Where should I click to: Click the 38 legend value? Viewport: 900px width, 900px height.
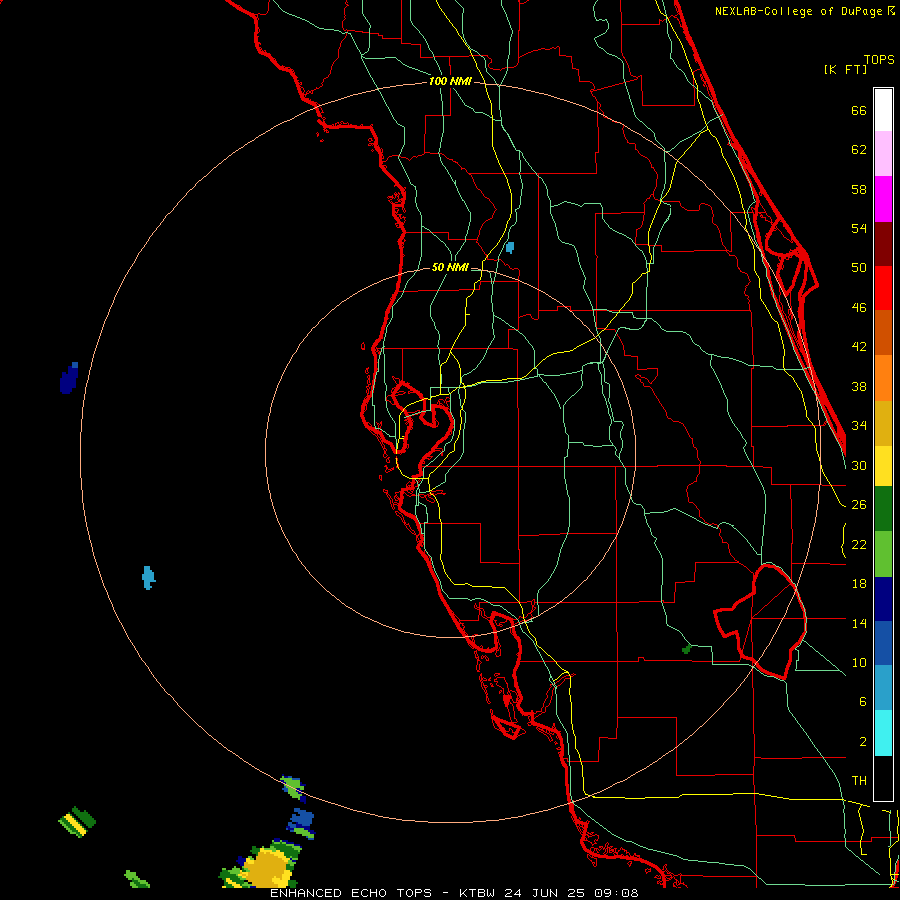859,386
